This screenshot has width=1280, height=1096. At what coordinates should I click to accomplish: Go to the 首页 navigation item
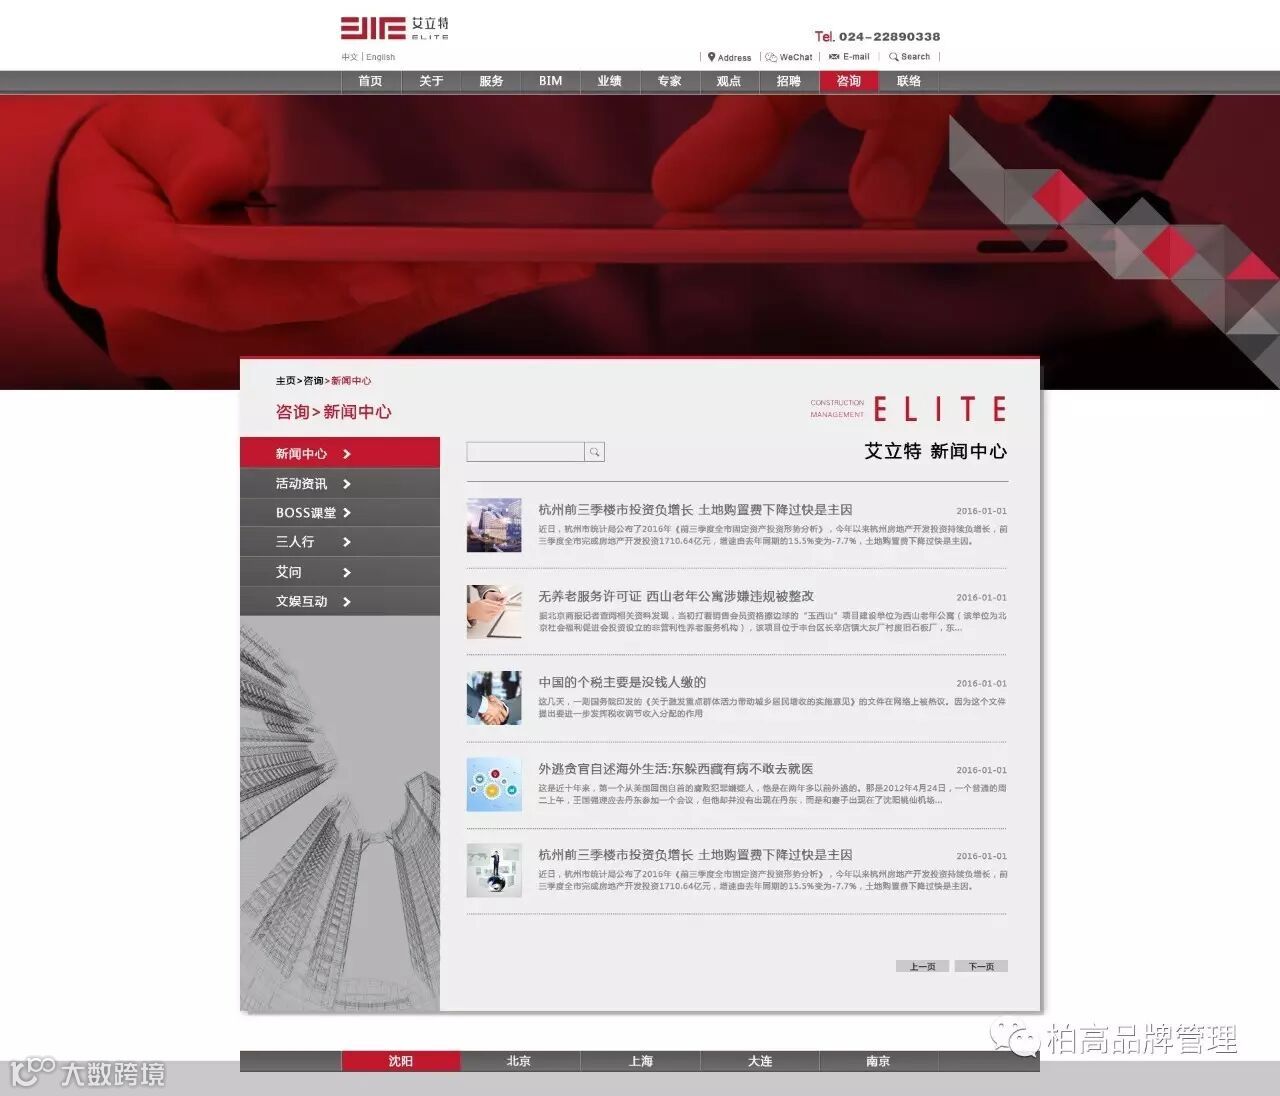[370, 81]
